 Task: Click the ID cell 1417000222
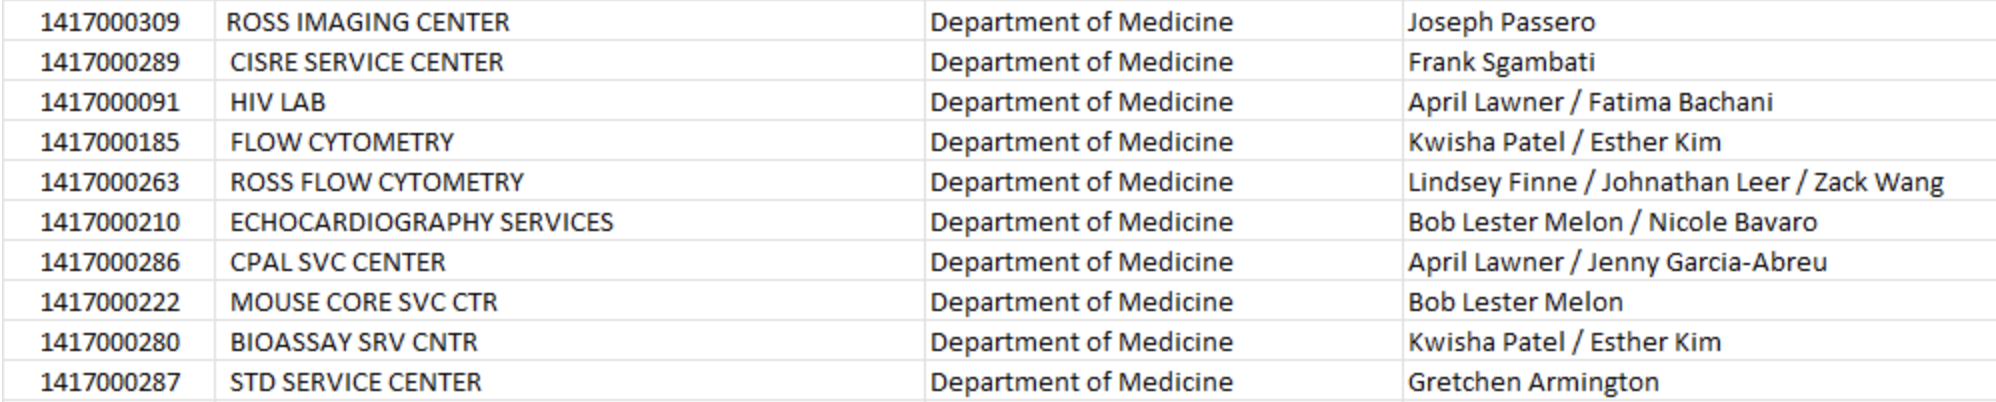pyautogui.click(x=110, y=302)
